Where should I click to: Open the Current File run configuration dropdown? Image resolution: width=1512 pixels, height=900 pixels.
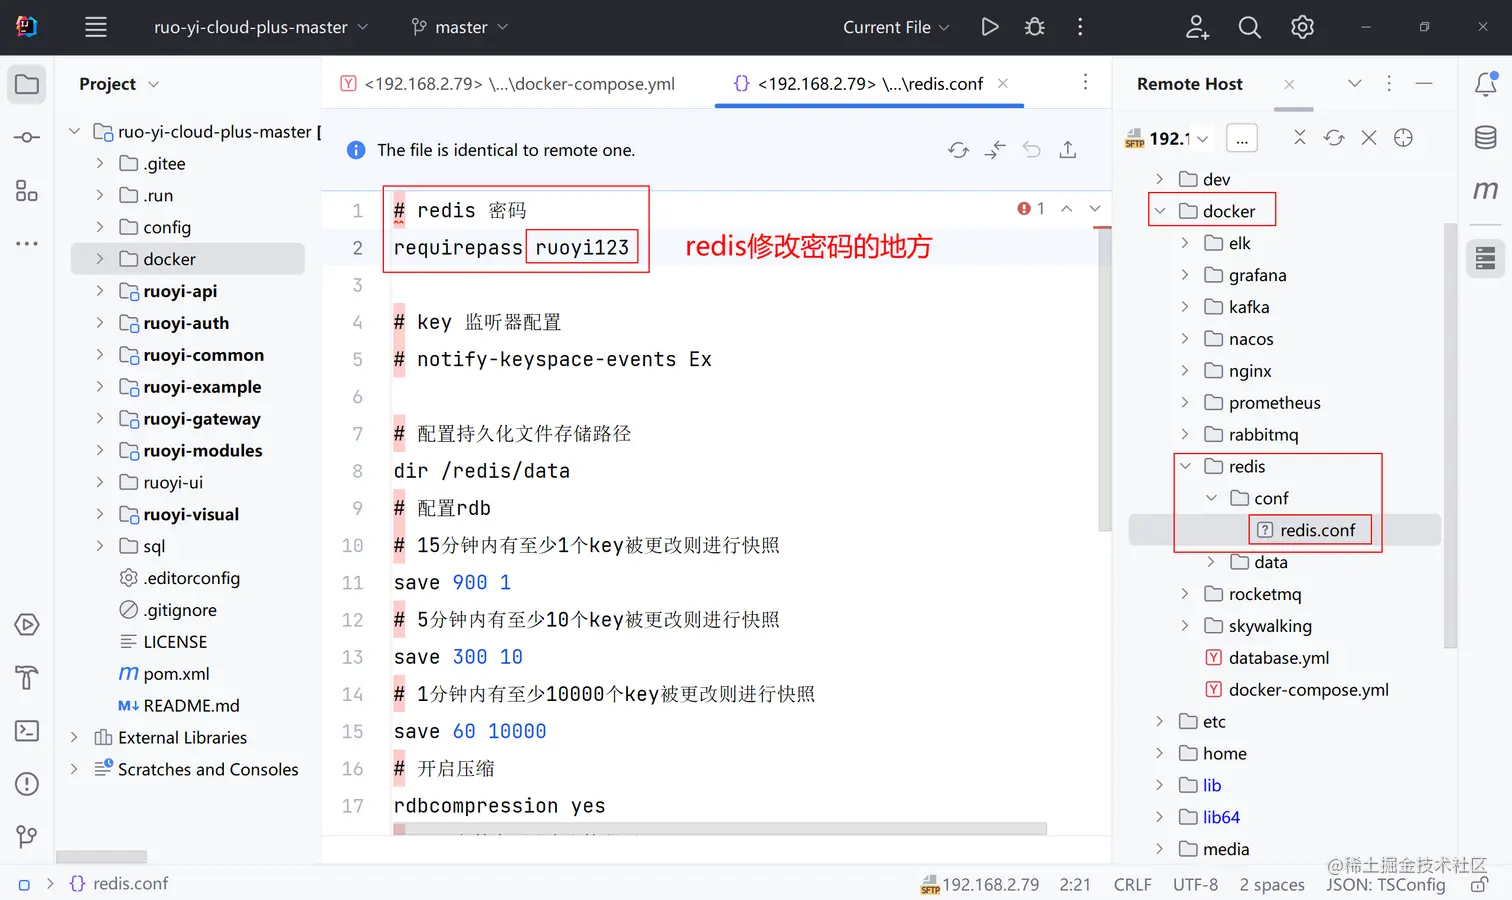(896, 27)
